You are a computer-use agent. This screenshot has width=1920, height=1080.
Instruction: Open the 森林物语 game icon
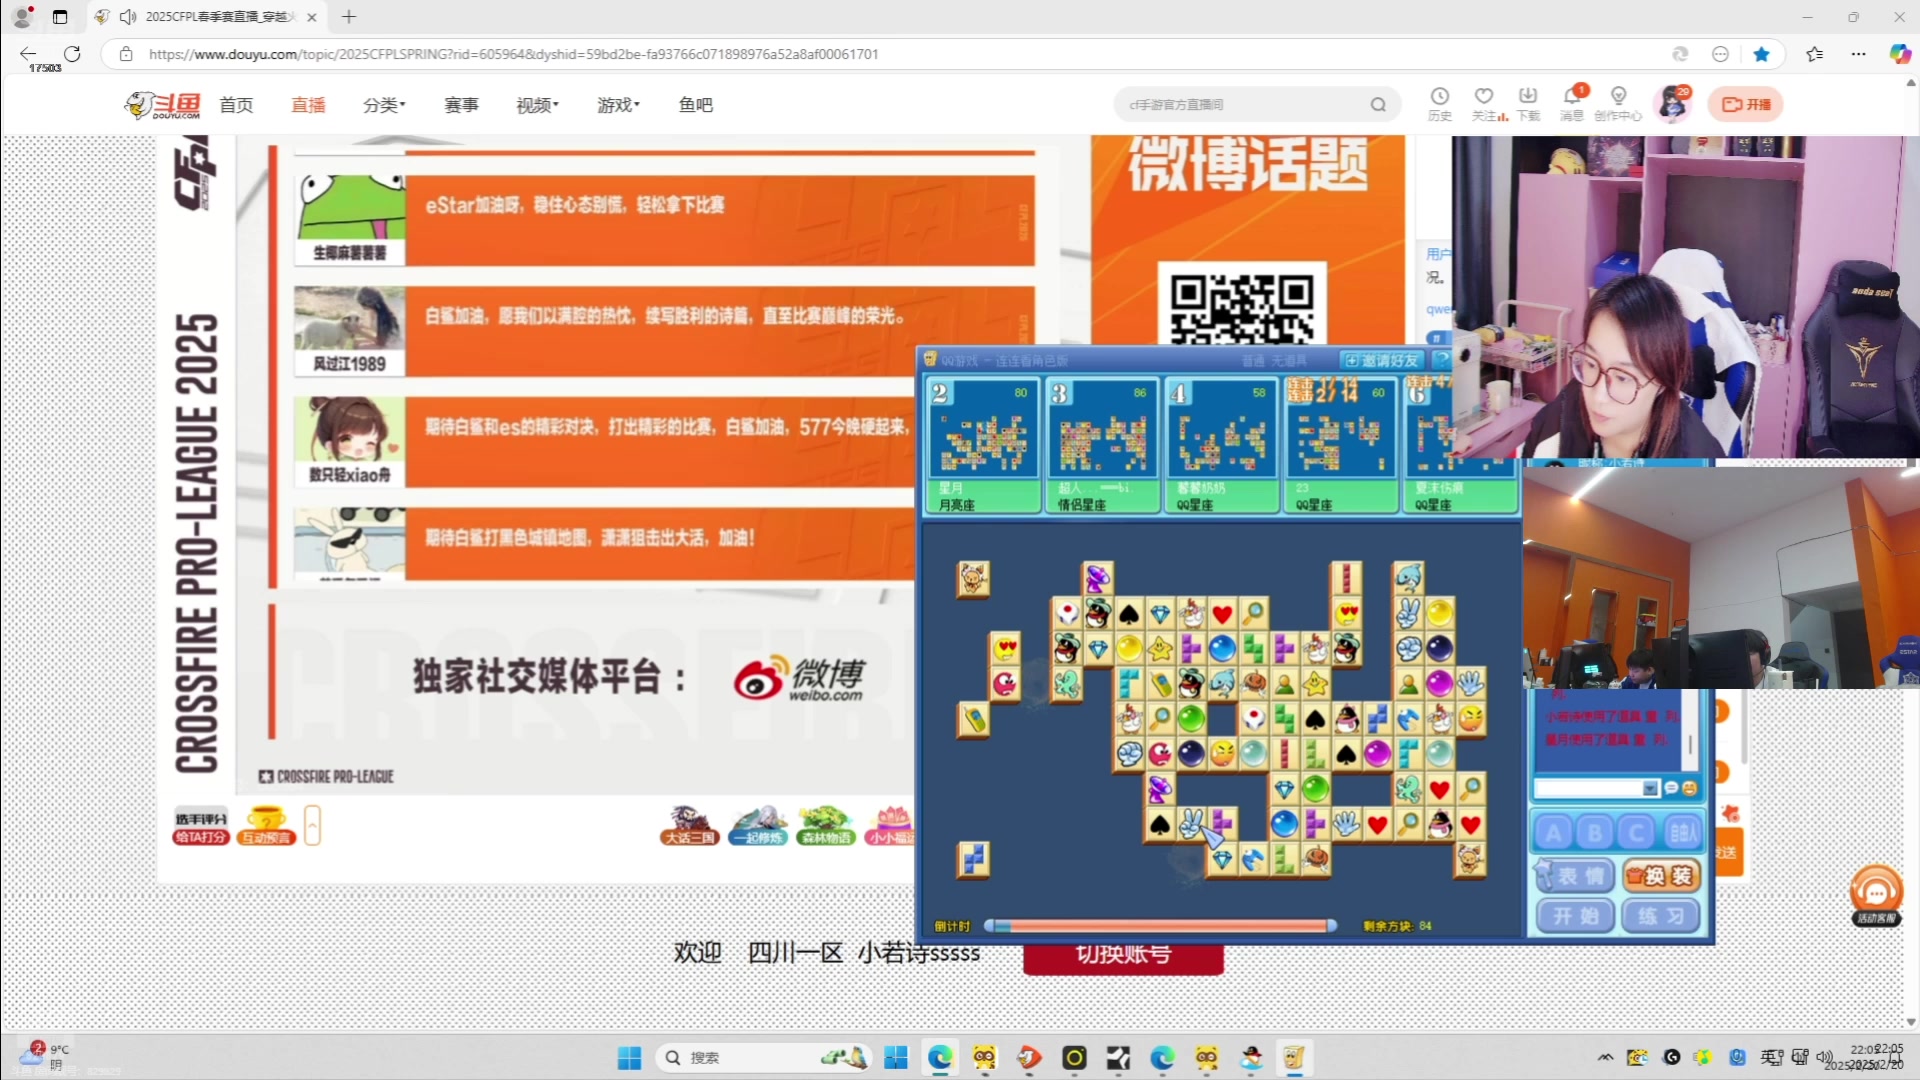(x=826, y=826)
